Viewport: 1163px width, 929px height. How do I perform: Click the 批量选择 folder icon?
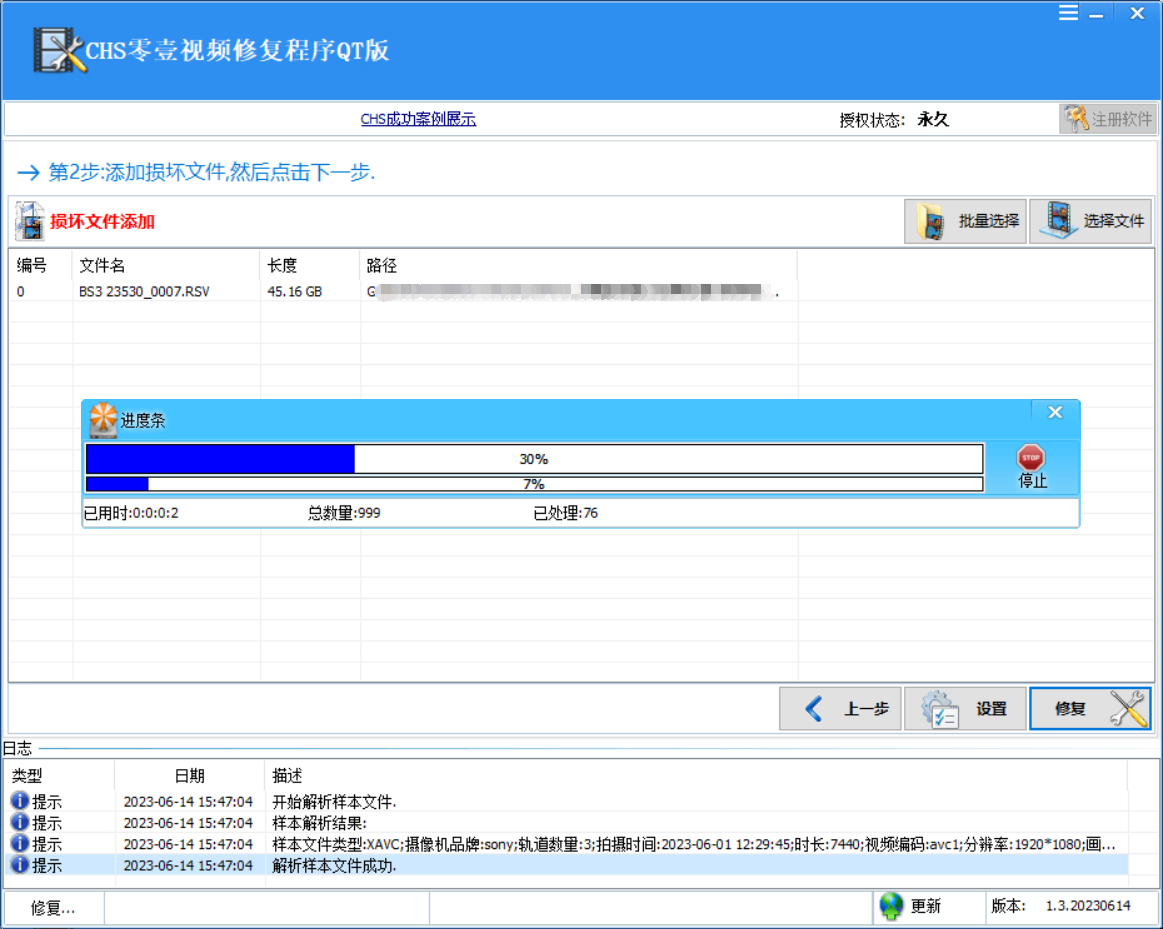tap(931, 221)
